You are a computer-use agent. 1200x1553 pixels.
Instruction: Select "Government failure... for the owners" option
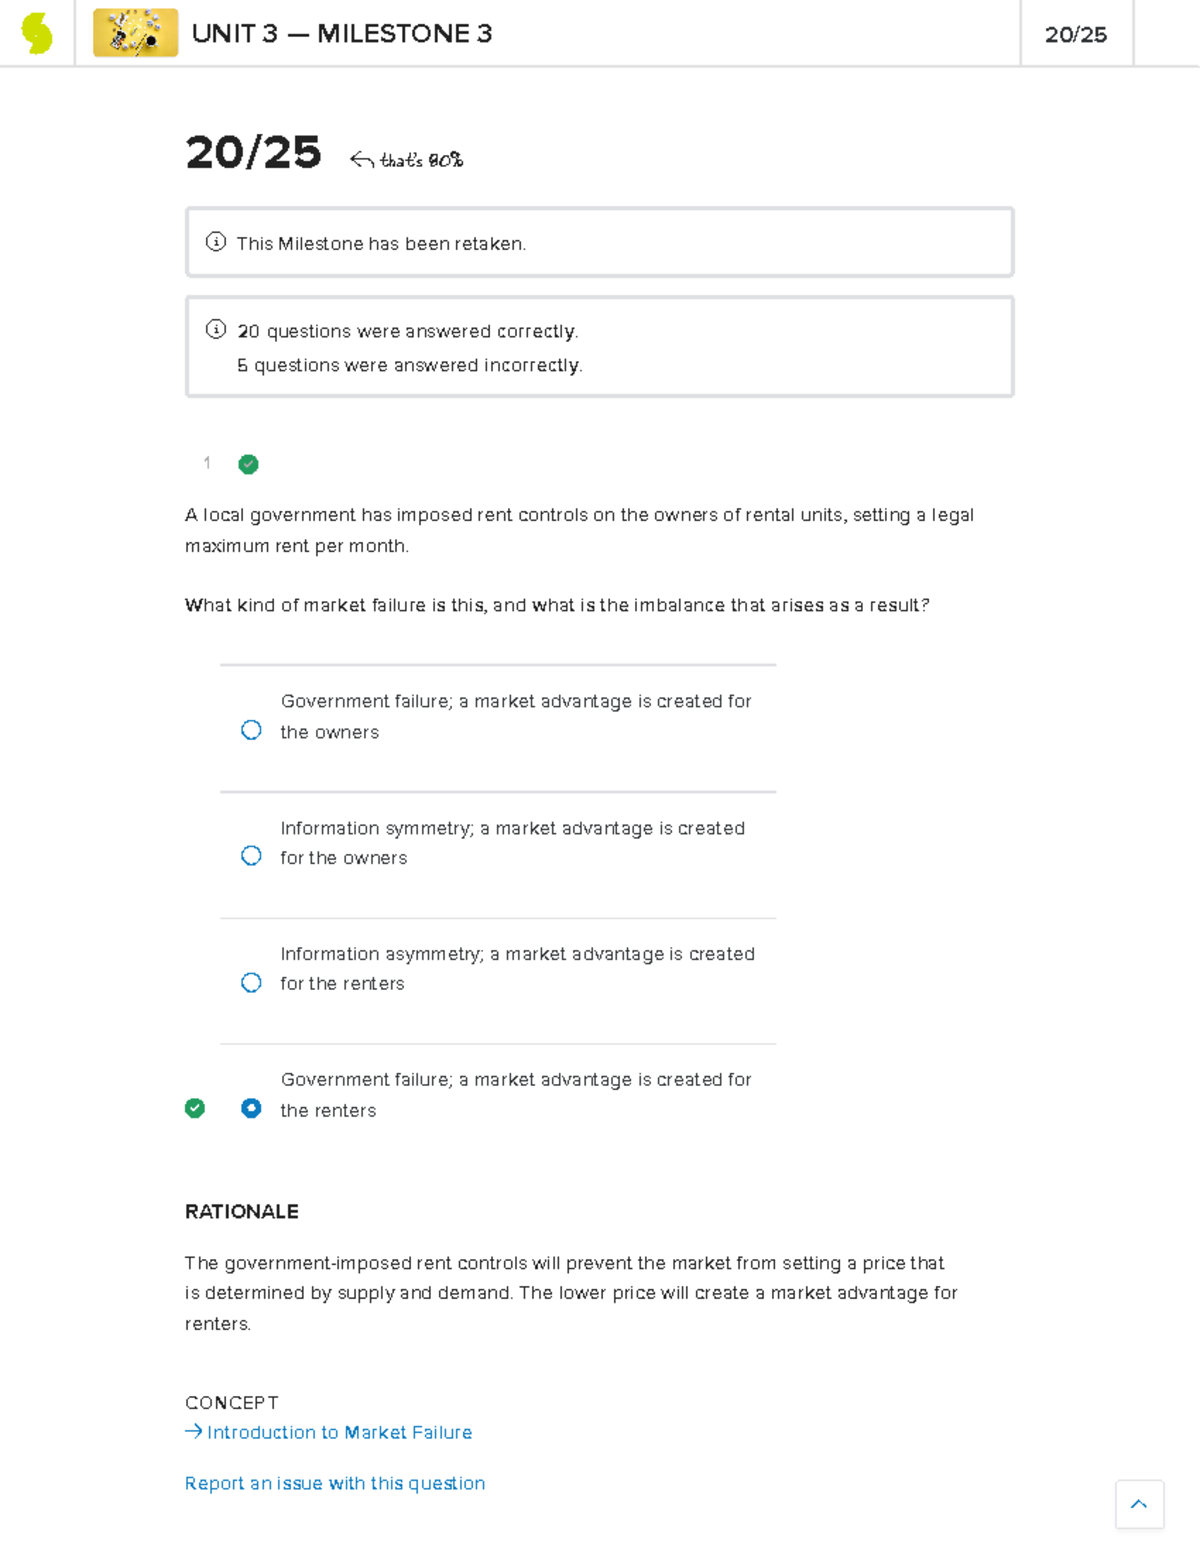coord(251,730)
